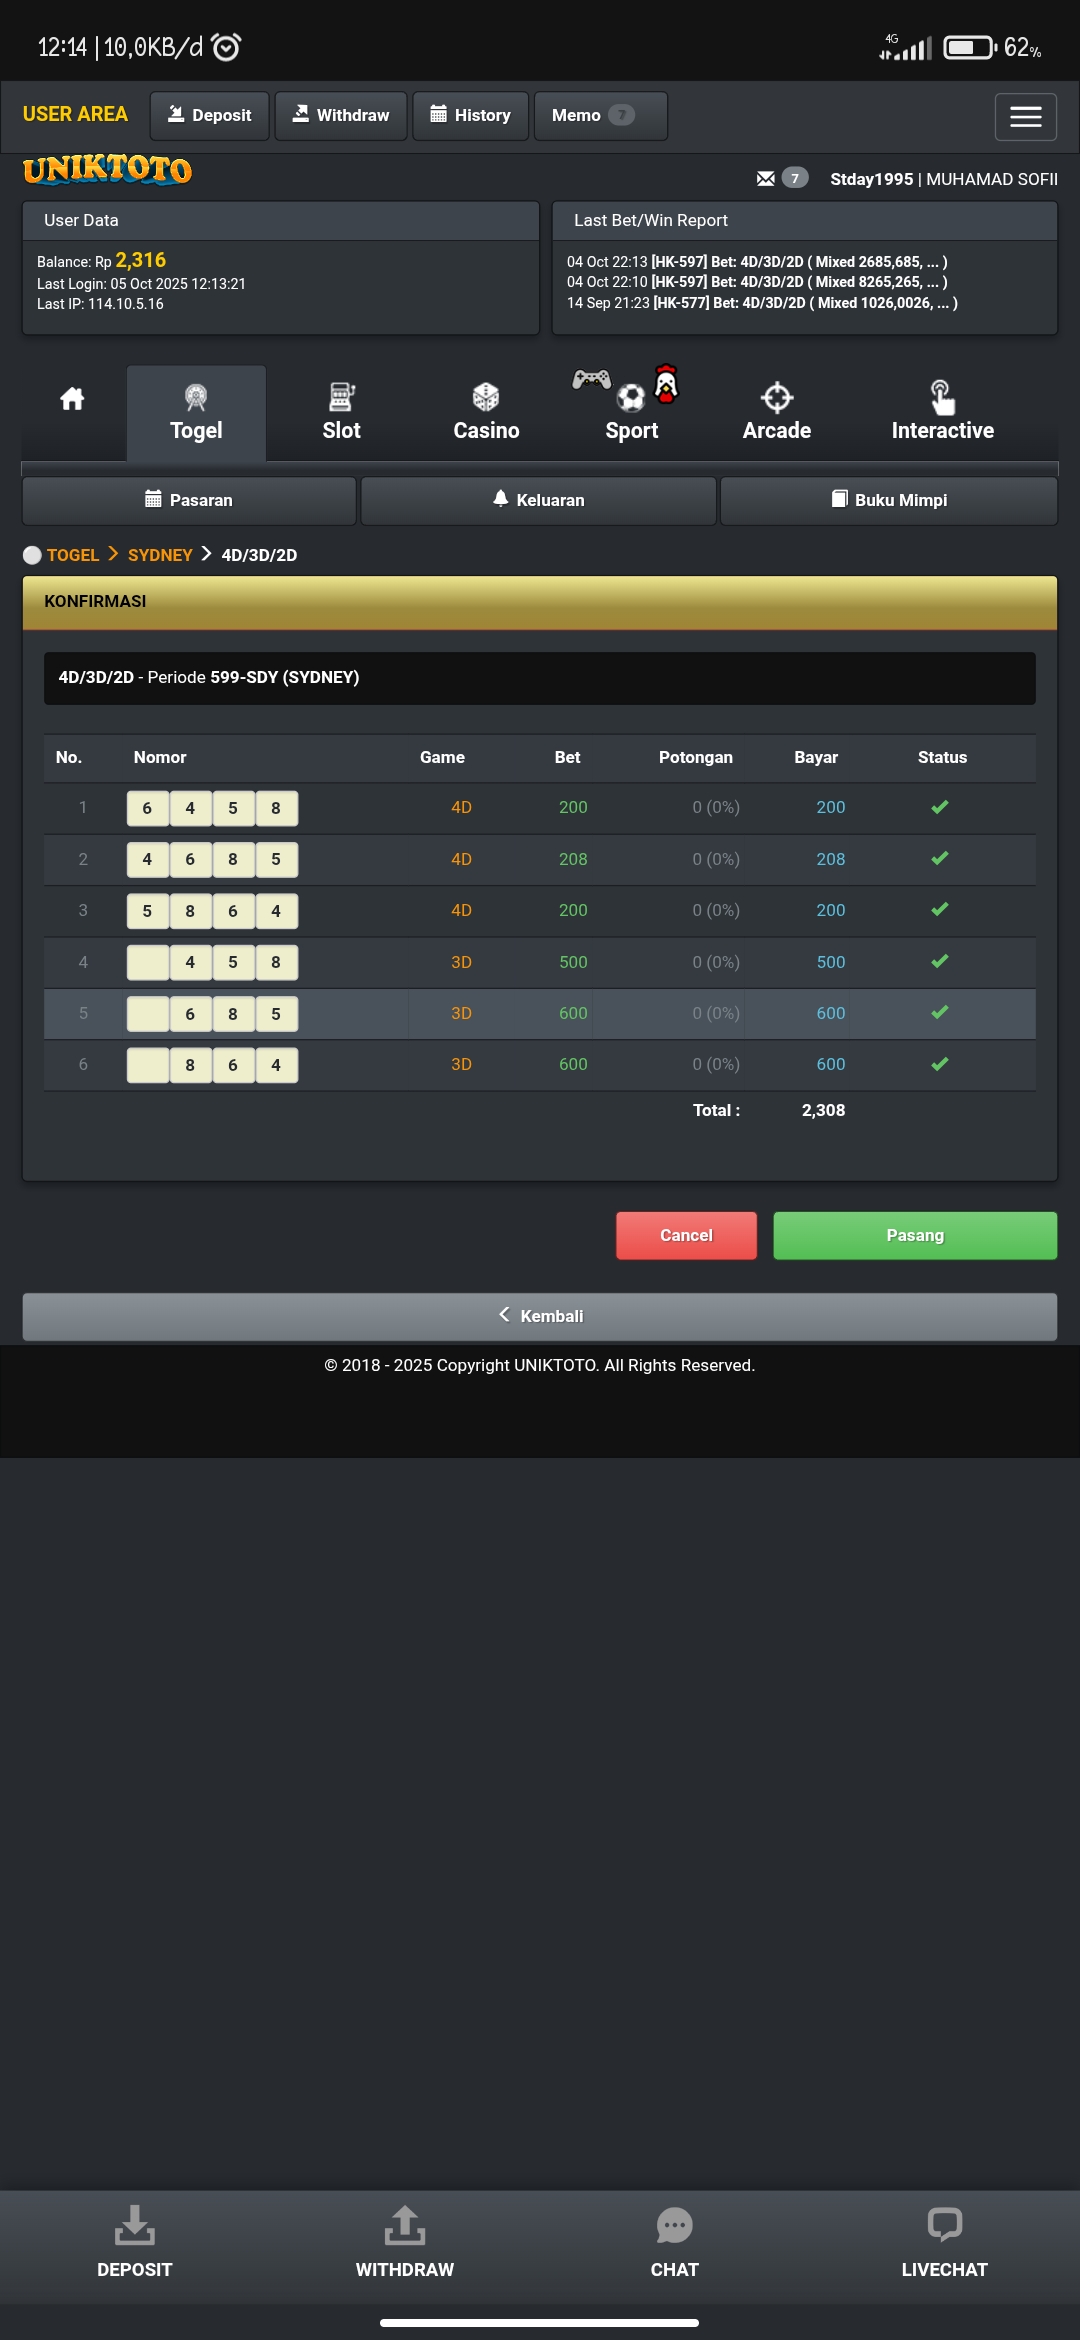Tap the home icon in the navigation bar
Viewport: 1080px width, 2340px height.
pyautogui.click(x=72, y=400)
